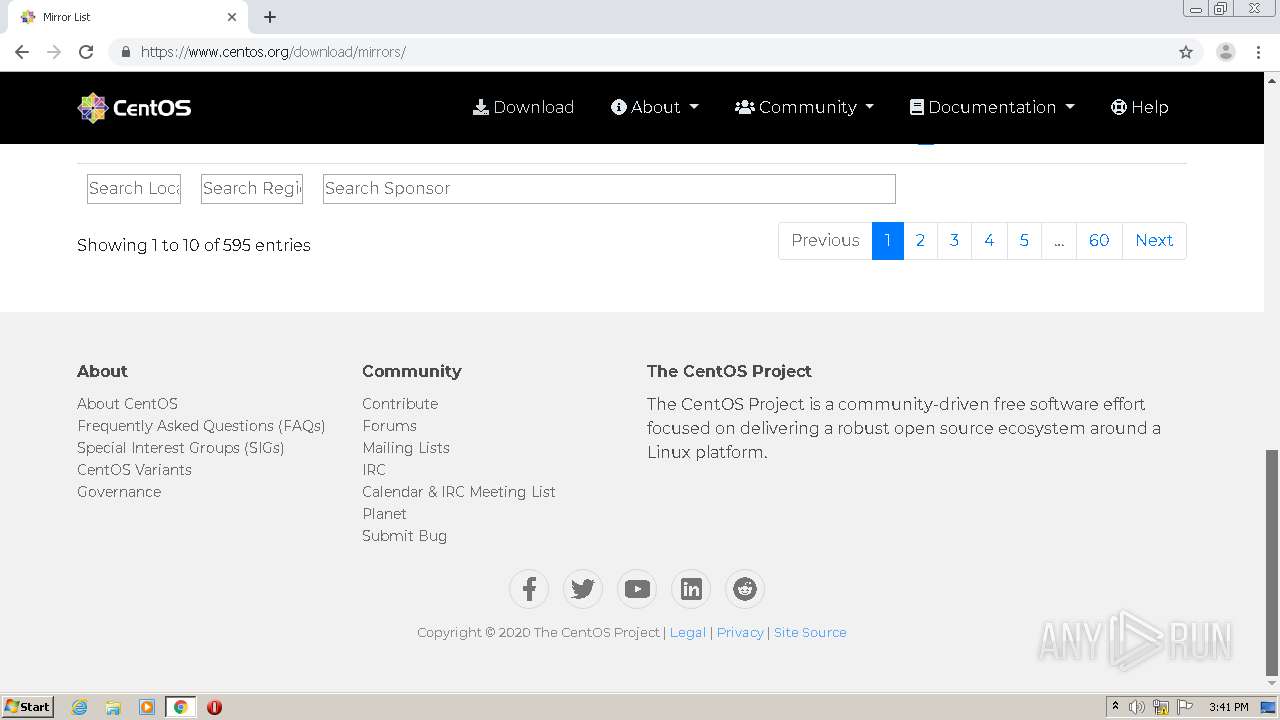Go back in browser history
This screenshot has height=720, width=1280.
point(22,52)
